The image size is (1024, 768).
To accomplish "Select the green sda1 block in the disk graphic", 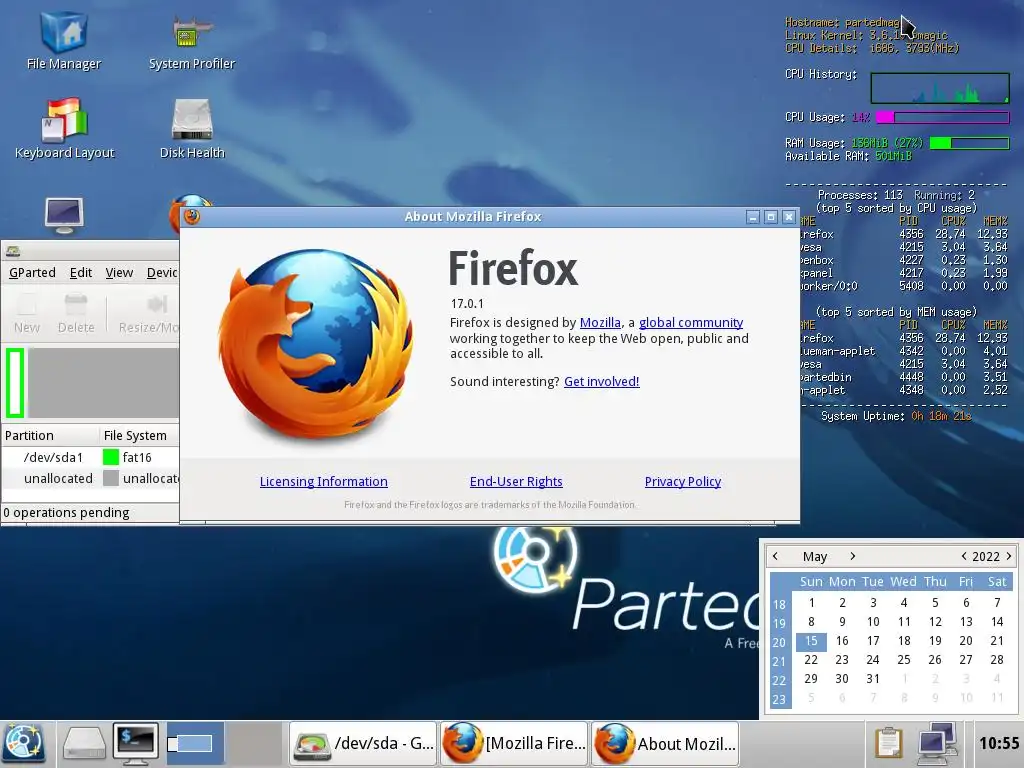I will click(15, 383).
